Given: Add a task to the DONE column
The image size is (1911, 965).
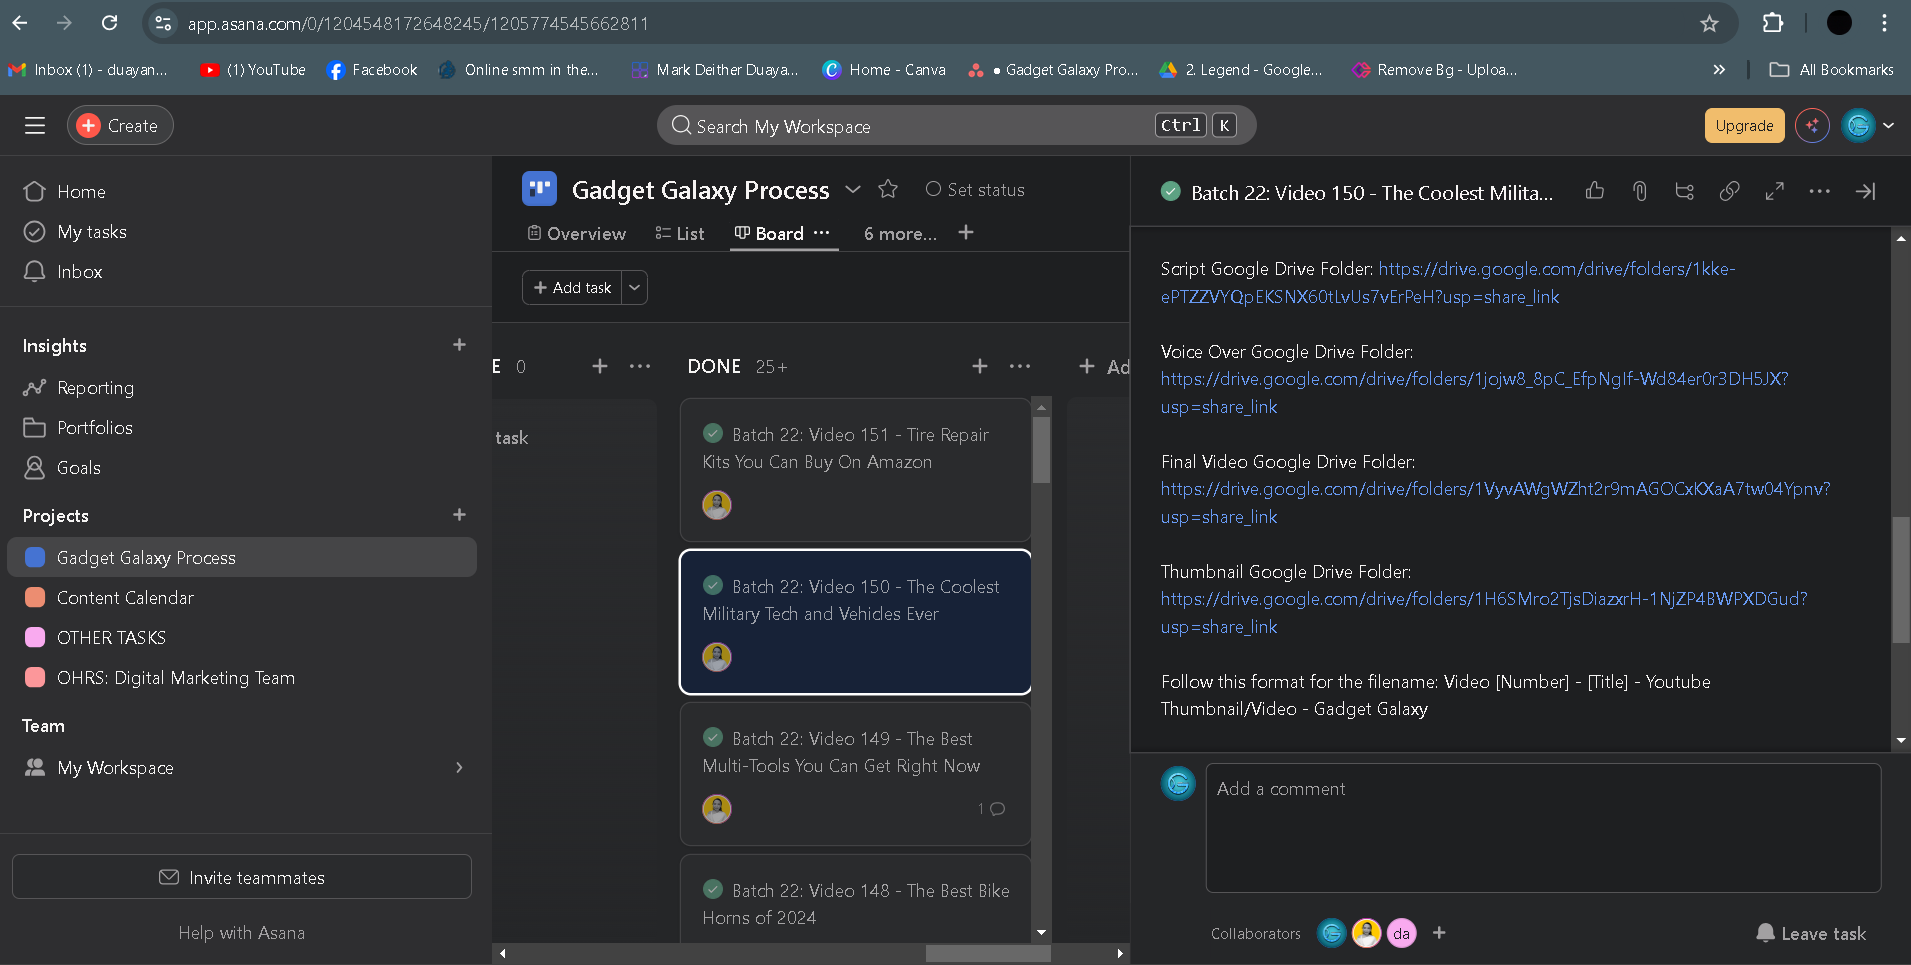Looking at the screenshot, I should pos(980,367).
